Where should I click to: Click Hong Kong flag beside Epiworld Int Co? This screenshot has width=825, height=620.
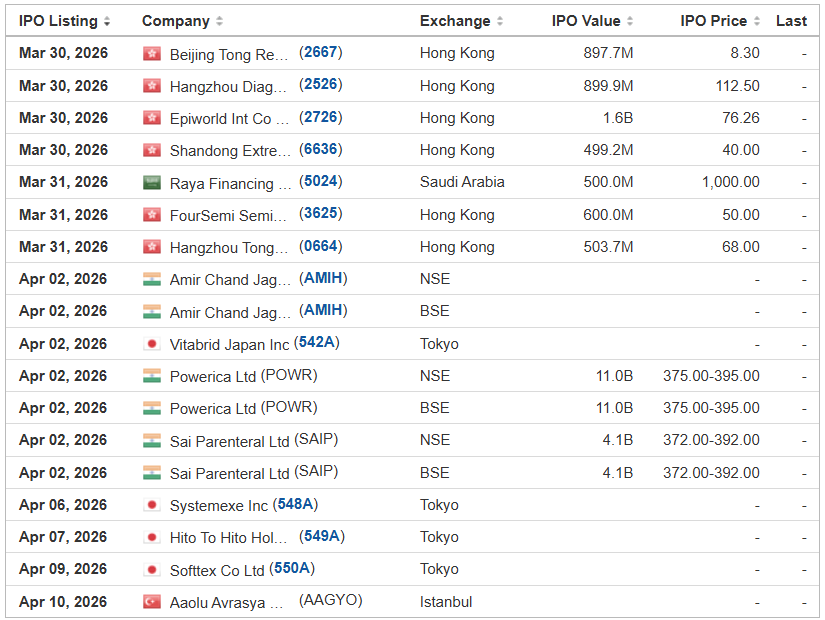(x=152, y=118)
